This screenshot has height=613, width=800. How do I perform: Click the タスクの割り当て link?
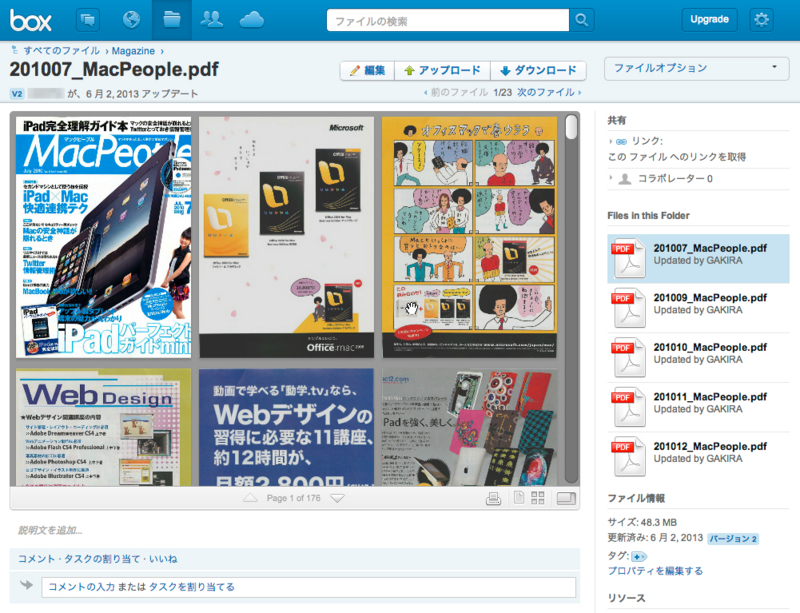click(x=102, y=559)
